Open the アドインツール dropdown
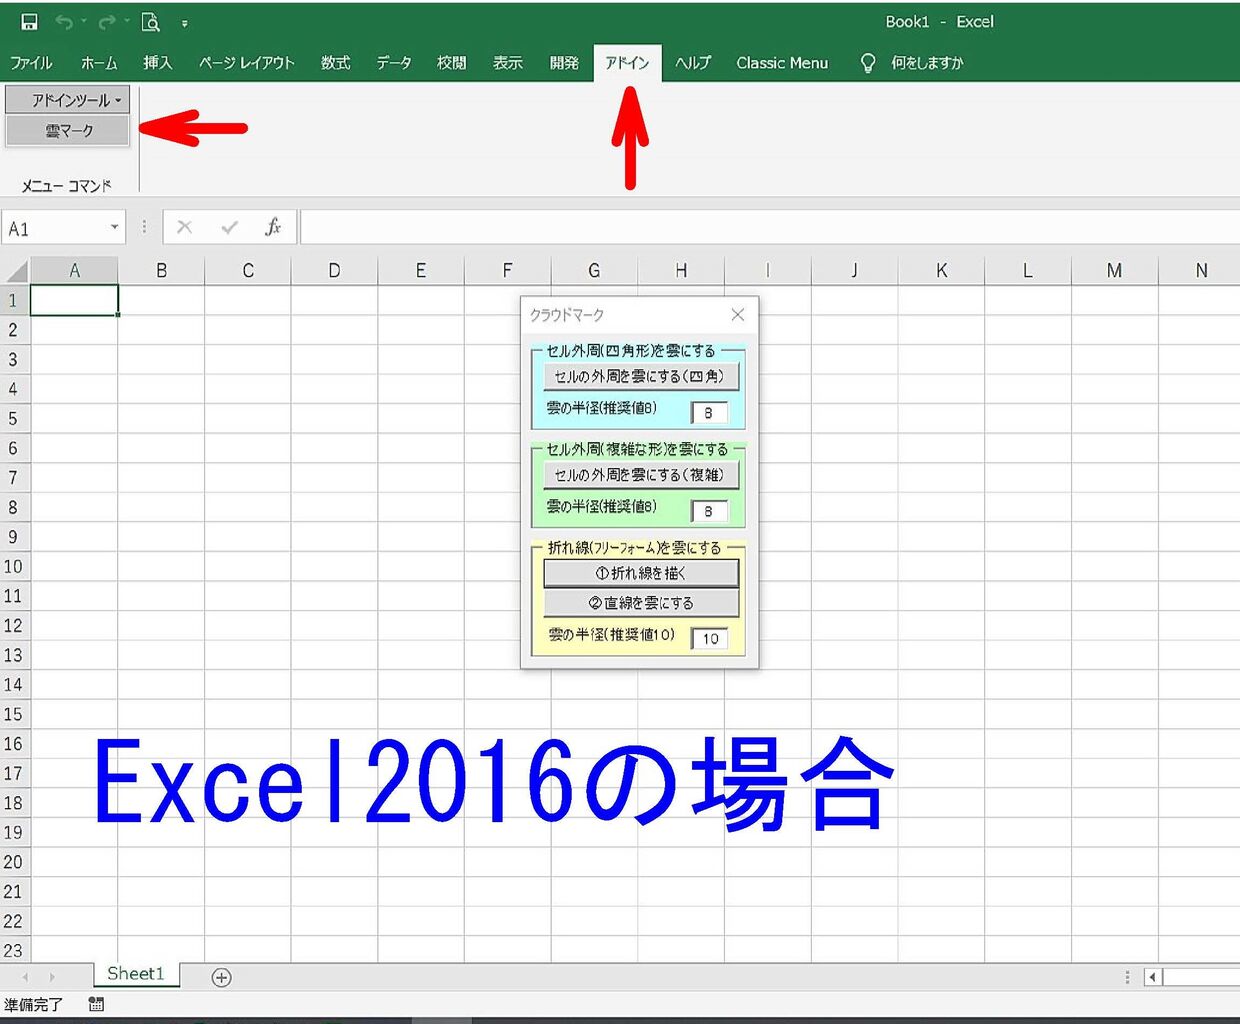The image size is (1240, 1024). [x=66, y=99]
